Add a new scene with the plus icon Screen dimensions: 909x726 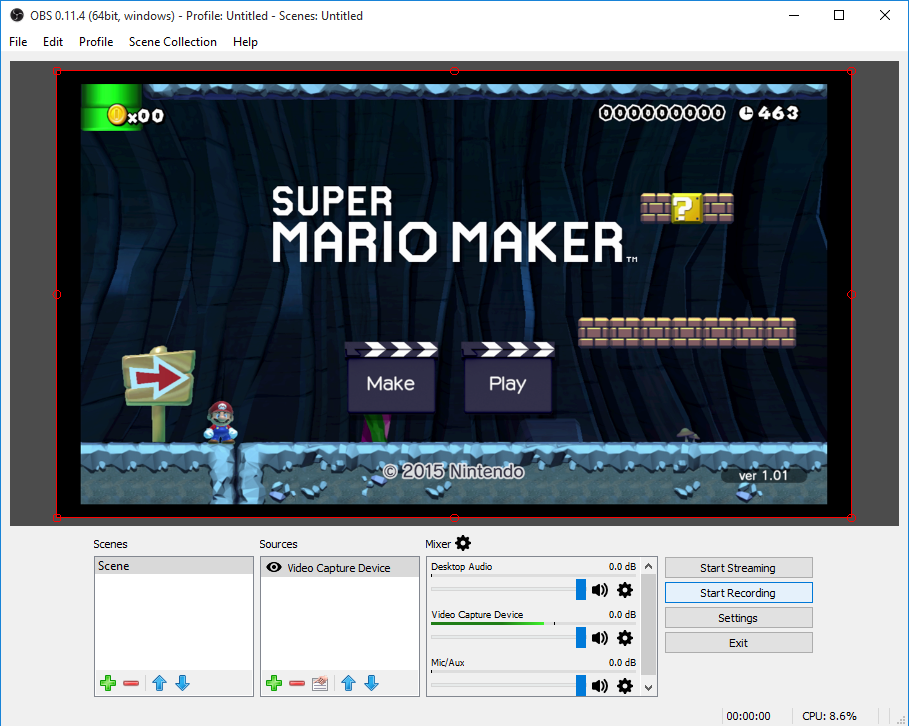click(108, 683)
